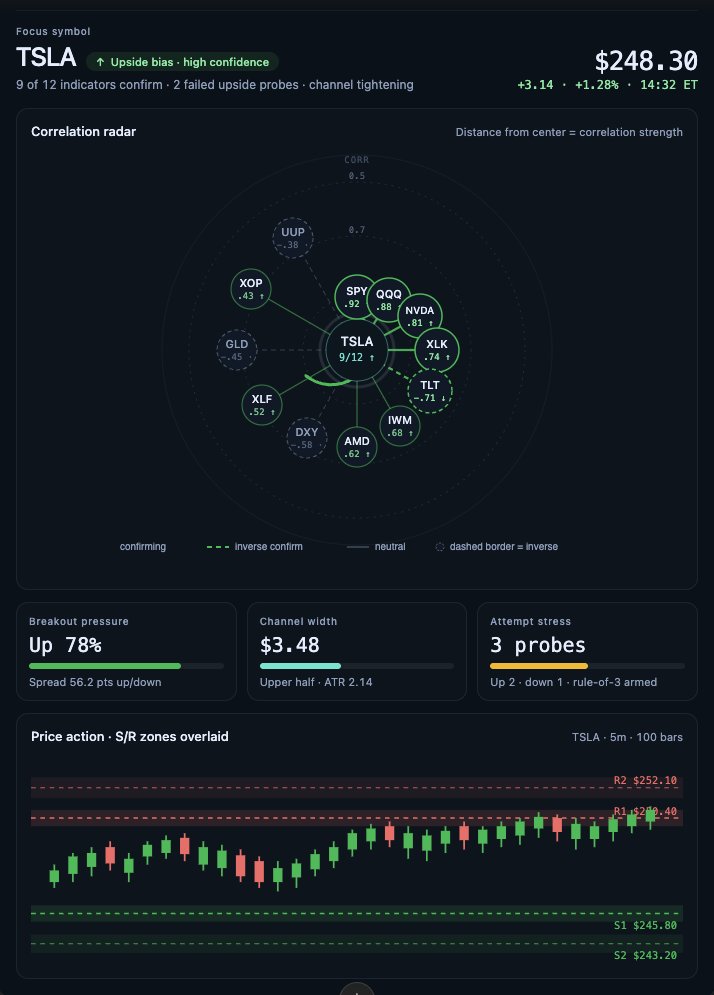
Task: Click the TSLA · 5m · 100 bars label
Action: tap(627, 737)
